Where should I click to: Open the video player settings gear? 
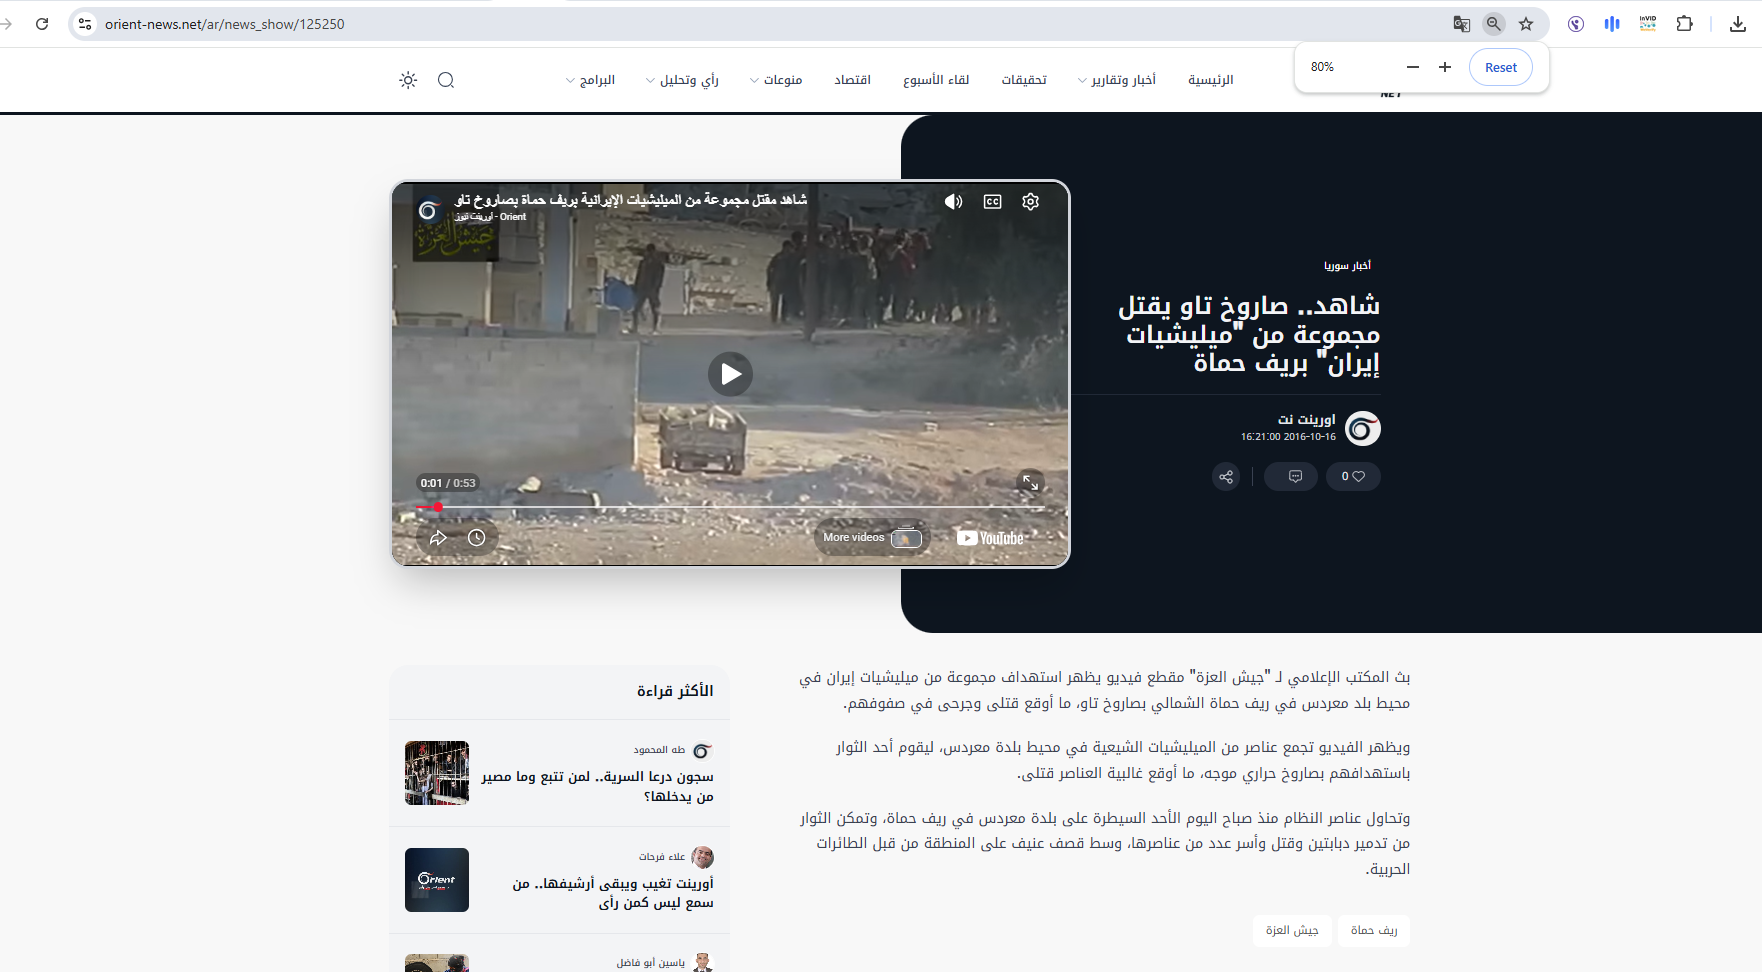pyautogui.click(x=1030, y=201)
